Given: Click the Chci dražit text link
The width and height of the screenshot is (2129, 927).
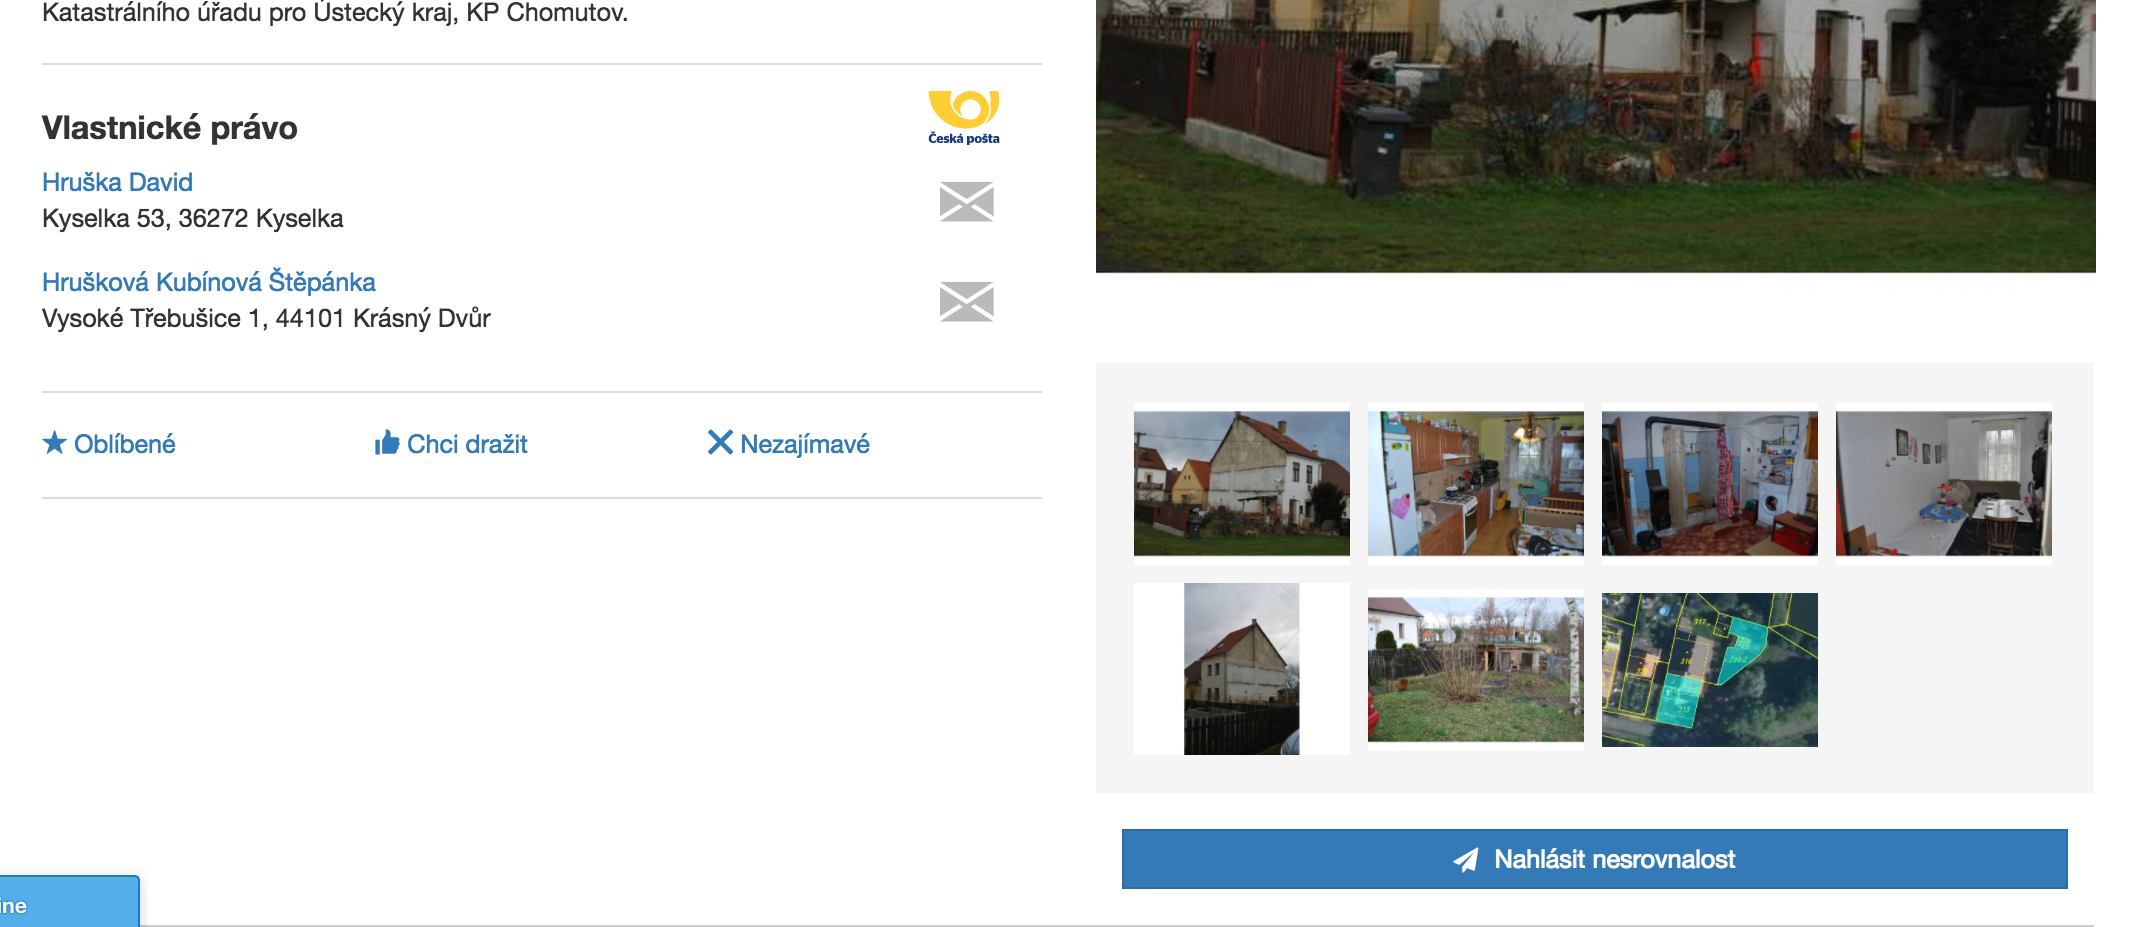Looking at the screenshot, I should [x=467, y=444].
